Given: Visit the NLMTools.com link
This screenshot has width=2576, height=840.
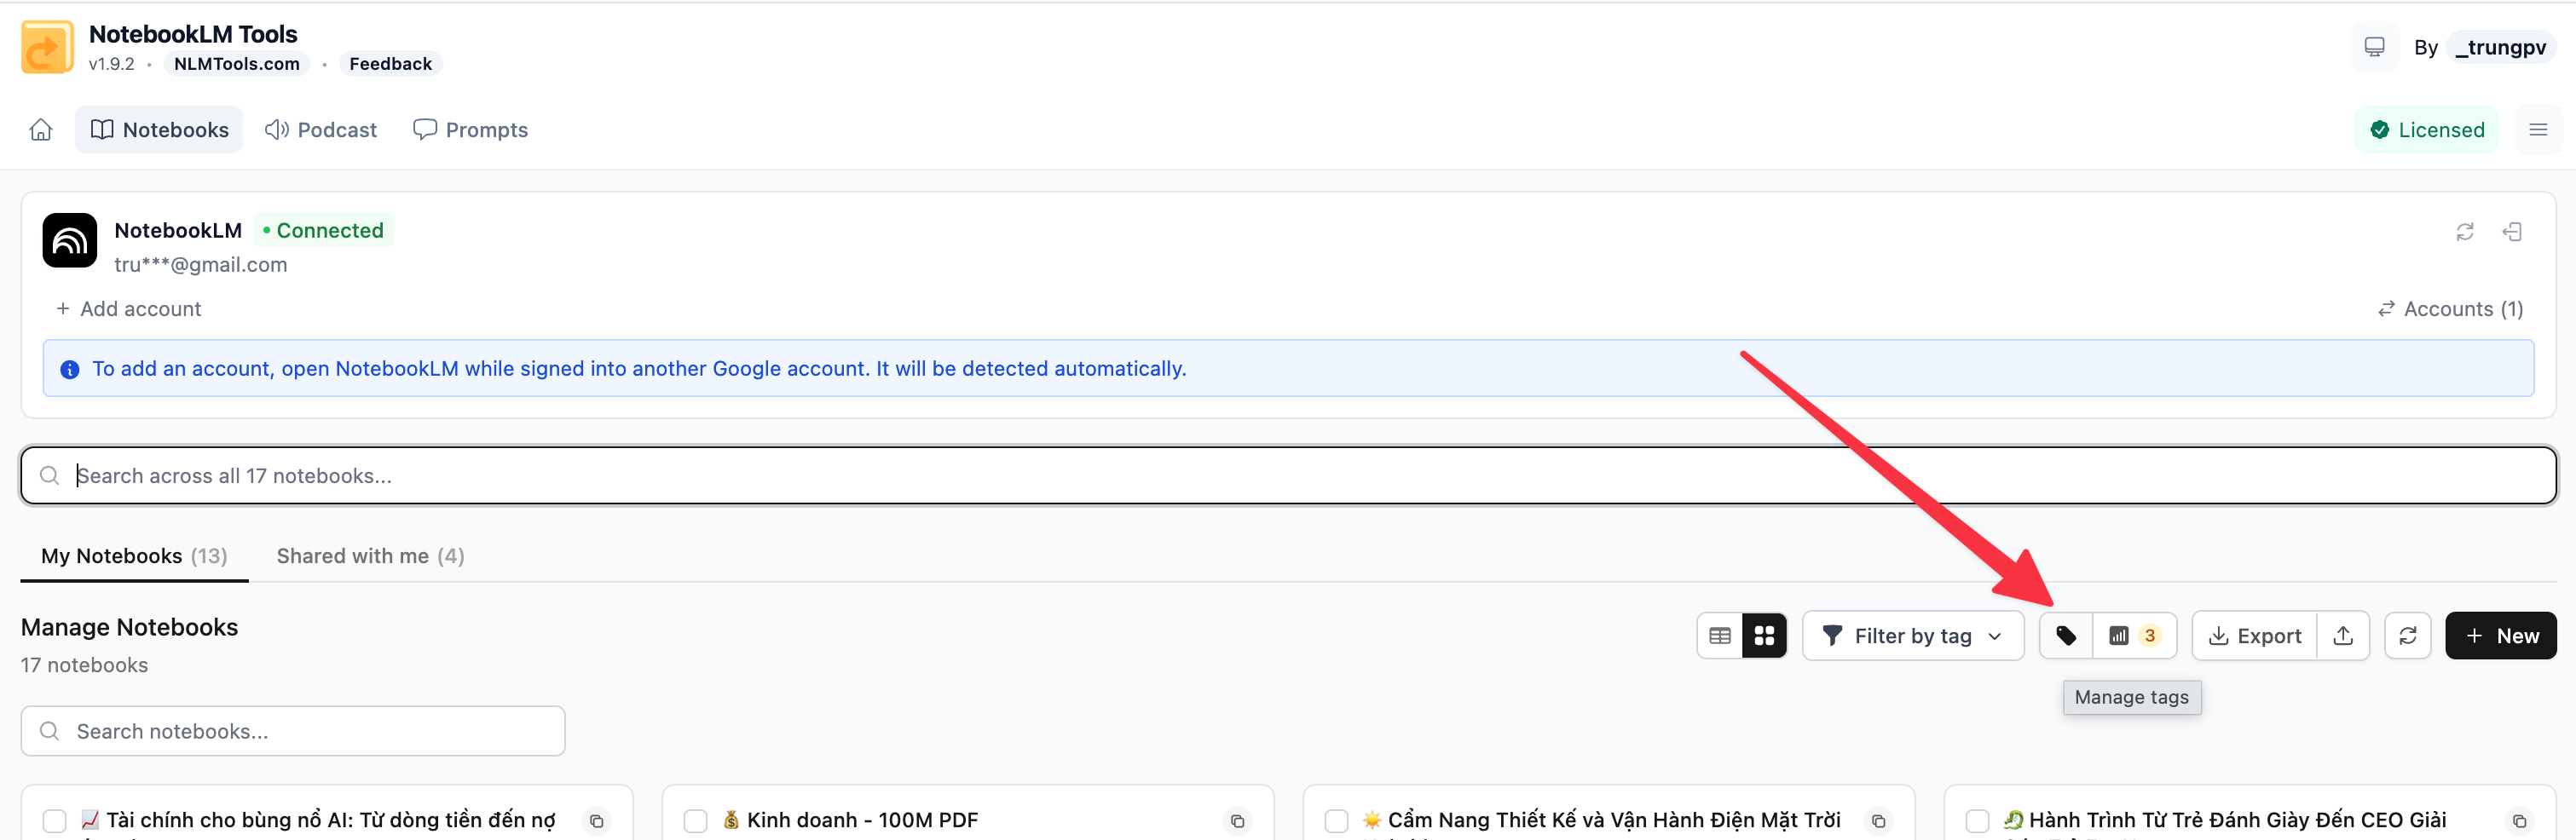Looking at the screenshot, I should point(237,64).
